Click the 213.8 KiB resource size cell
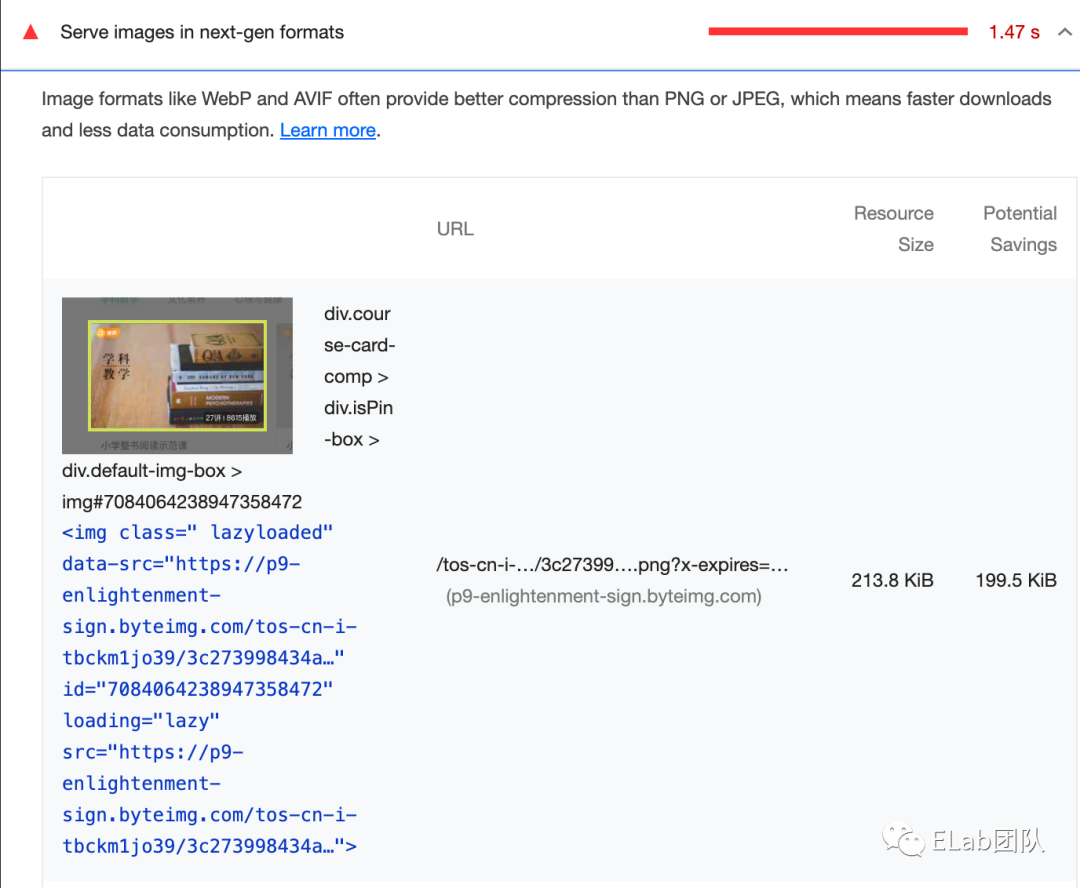Viewport: 1080px width, 888px height. point(892,580)
